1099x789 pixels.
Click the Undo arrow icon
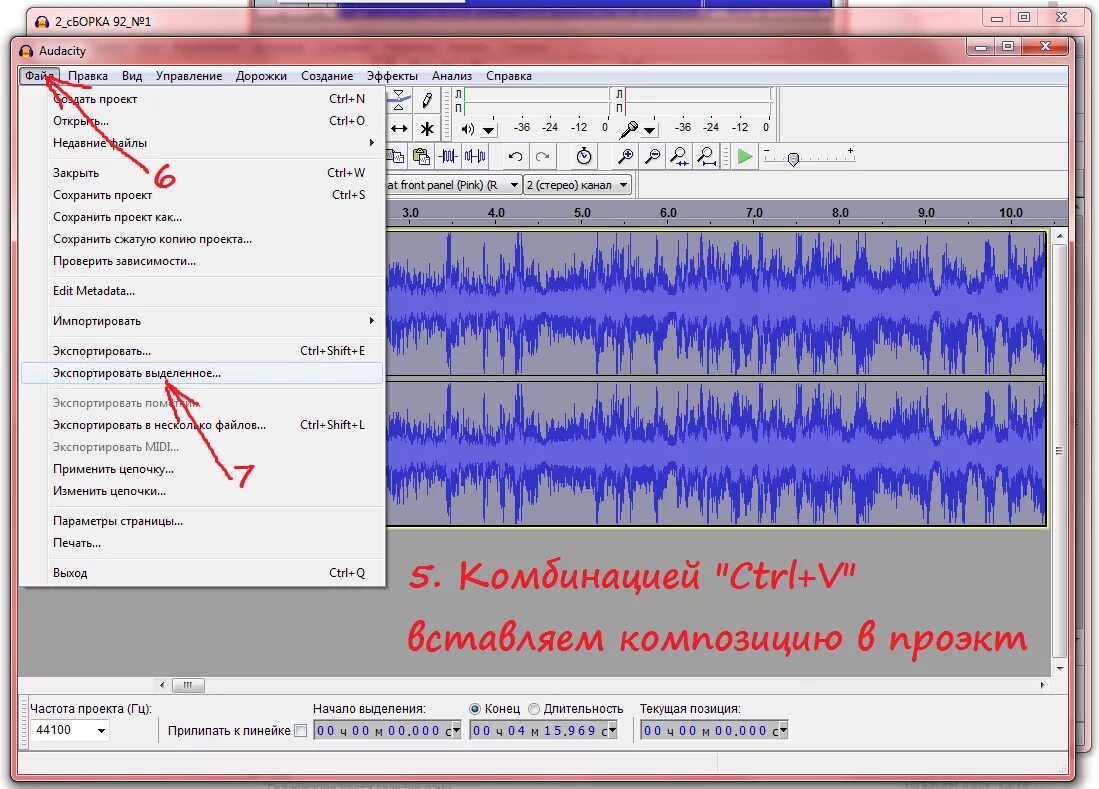point(515,156)
